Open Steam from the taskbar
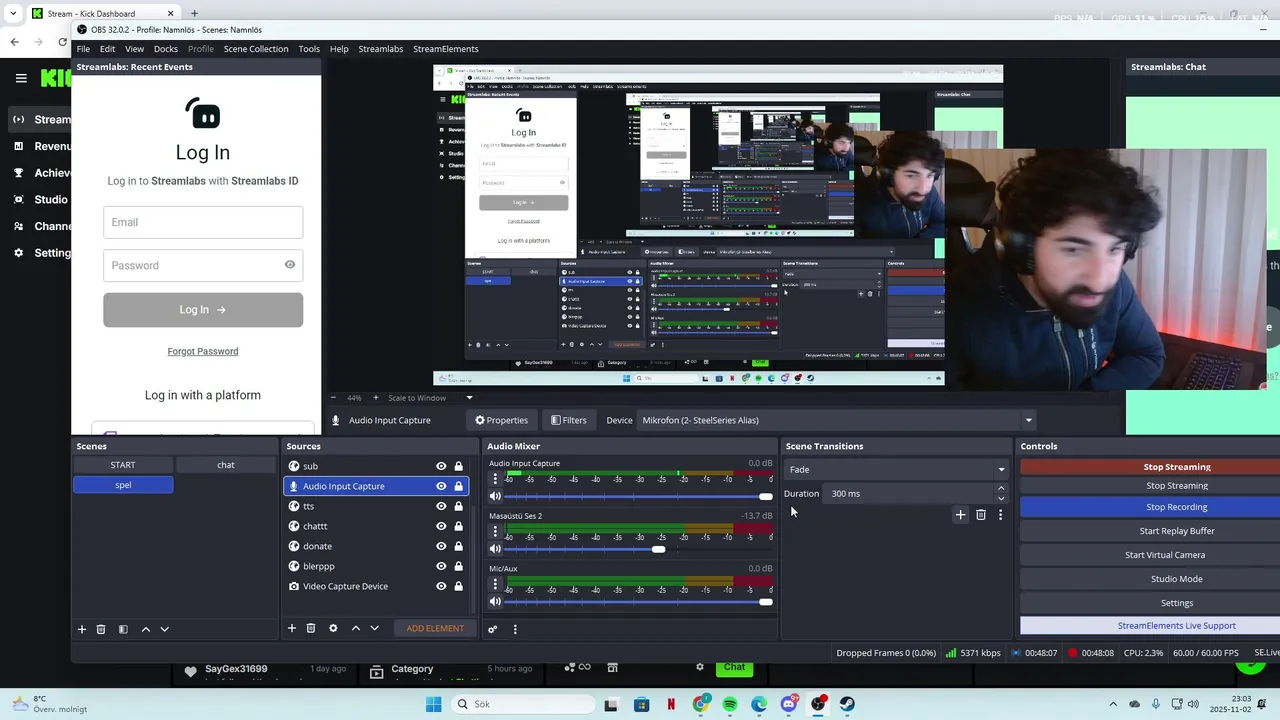This screenshot has height=720, width=1280. click(x=848, y=704)
